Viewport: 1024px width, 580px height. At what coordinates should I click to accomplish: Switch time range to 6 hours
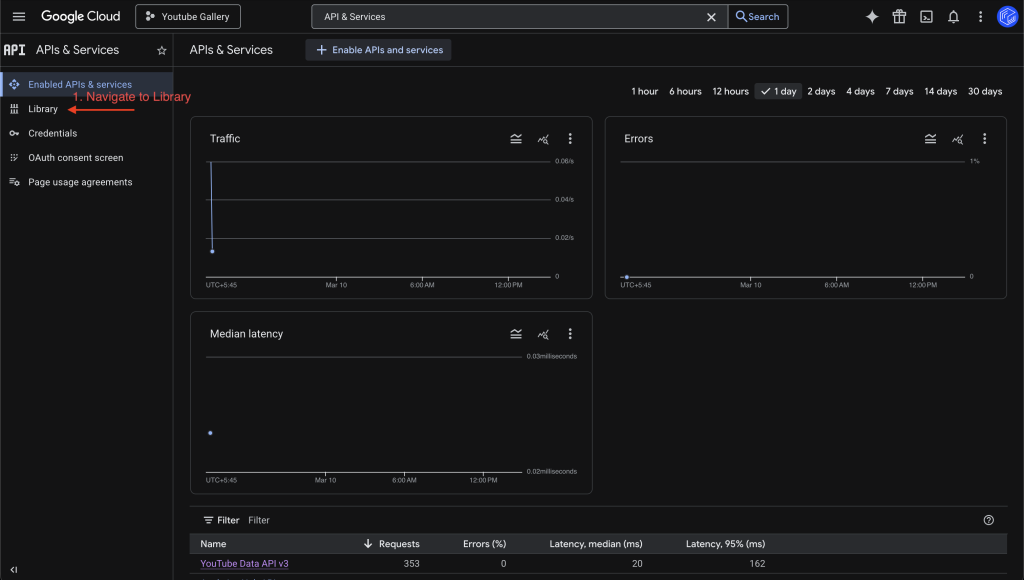point(685,91)
